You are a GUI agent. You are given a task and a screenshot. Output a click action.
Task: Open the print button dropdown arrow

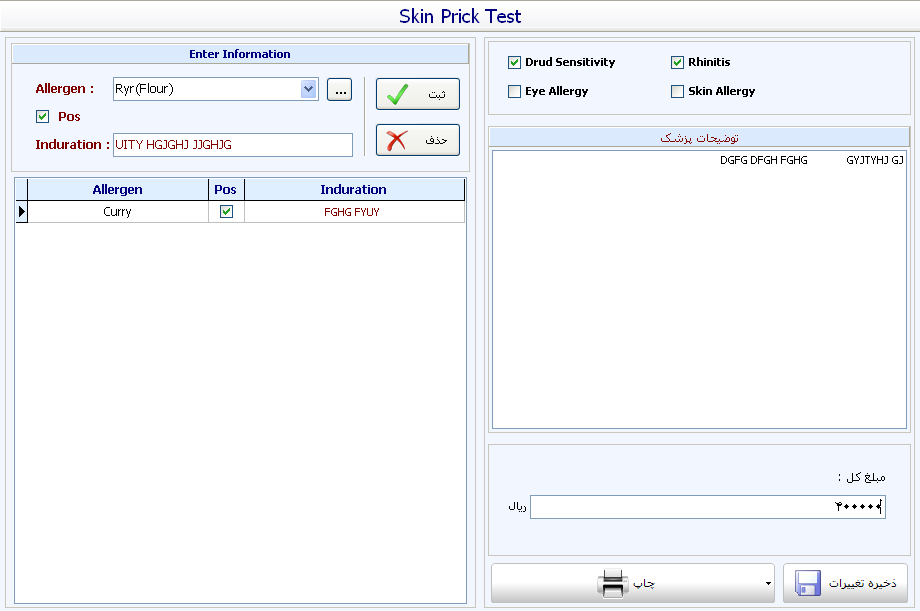coord(767,583)
